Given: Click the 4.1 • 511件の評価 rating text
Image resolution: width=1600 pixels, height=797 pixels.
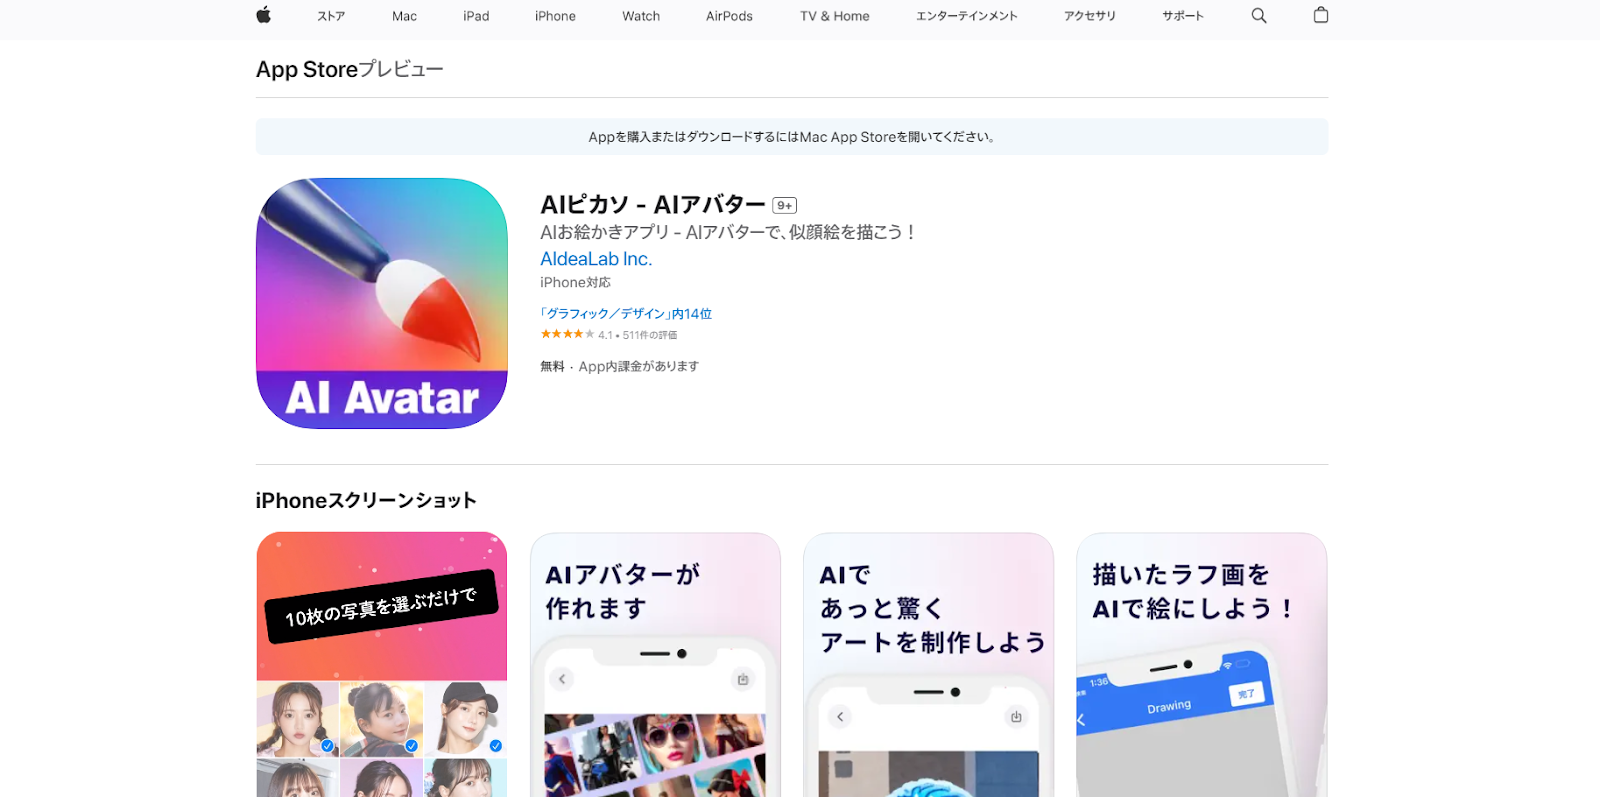Looking at the screenshot, I should pyautogui.click(x=638, y=335).
